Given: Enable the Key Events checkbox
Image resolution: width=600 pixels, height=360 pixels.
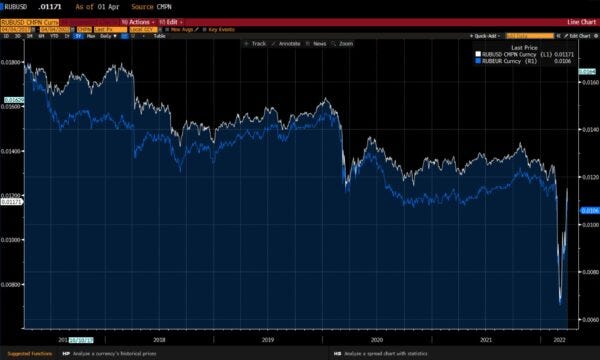Looking at the screenshot, I should [x=205, y=29].
